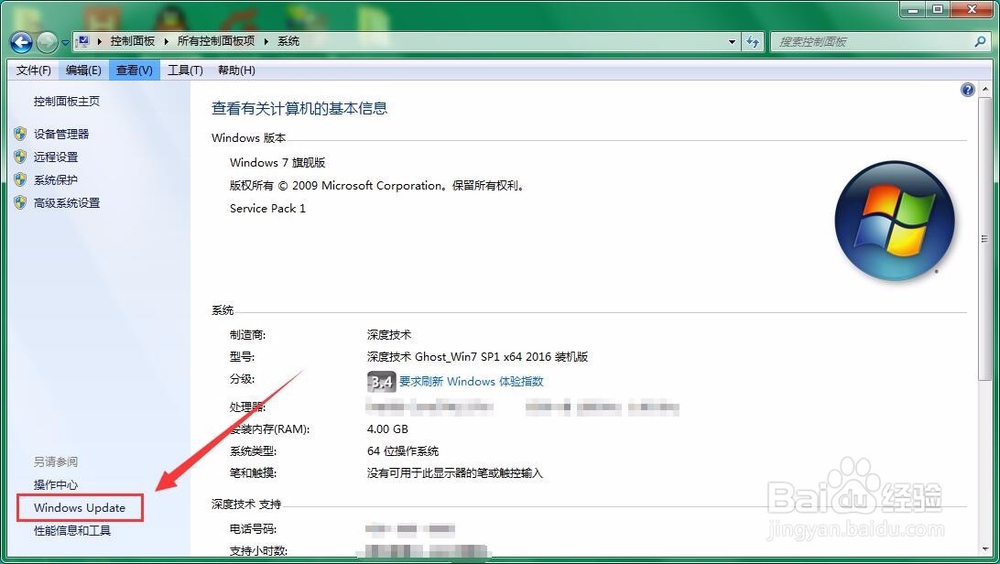Click shield icon beside 系统保护
Image resolution: width=1000 pixels, height=564 pixels.
pyautogui.click(x=20, y=180)
